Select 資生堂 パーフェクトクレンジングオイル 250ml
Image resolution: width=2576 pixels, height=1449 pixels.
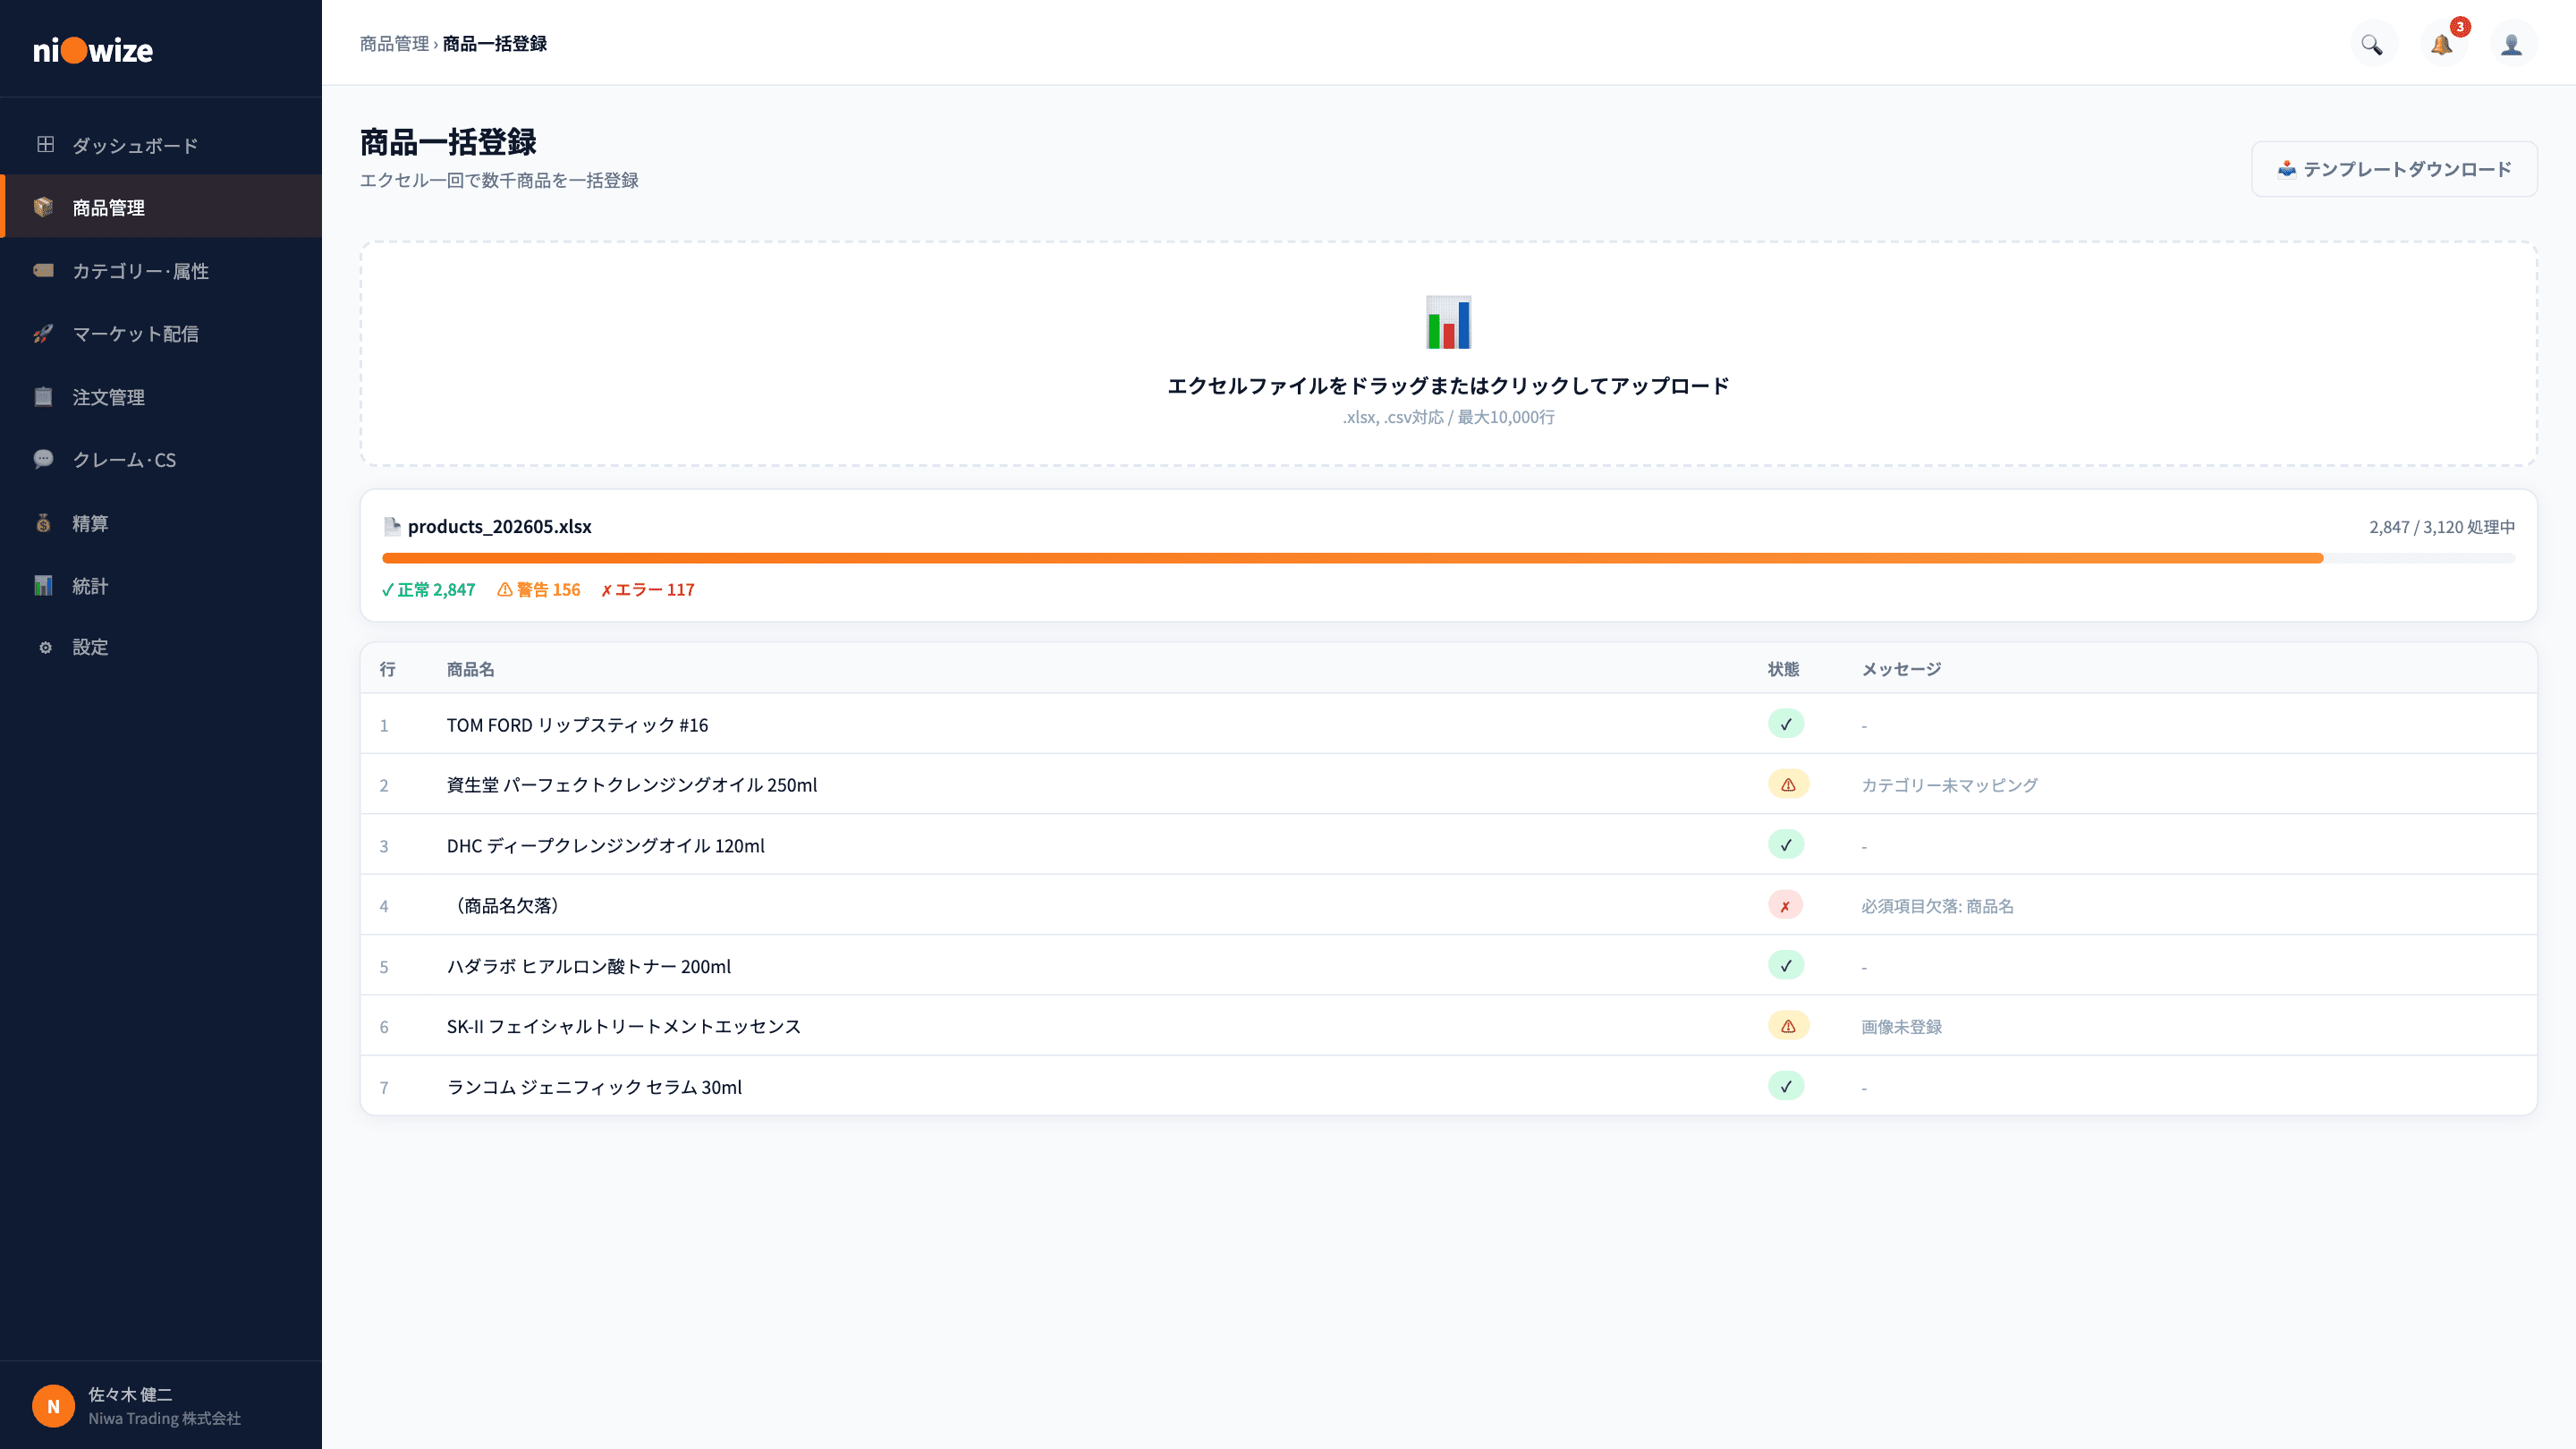click(632, 785)
